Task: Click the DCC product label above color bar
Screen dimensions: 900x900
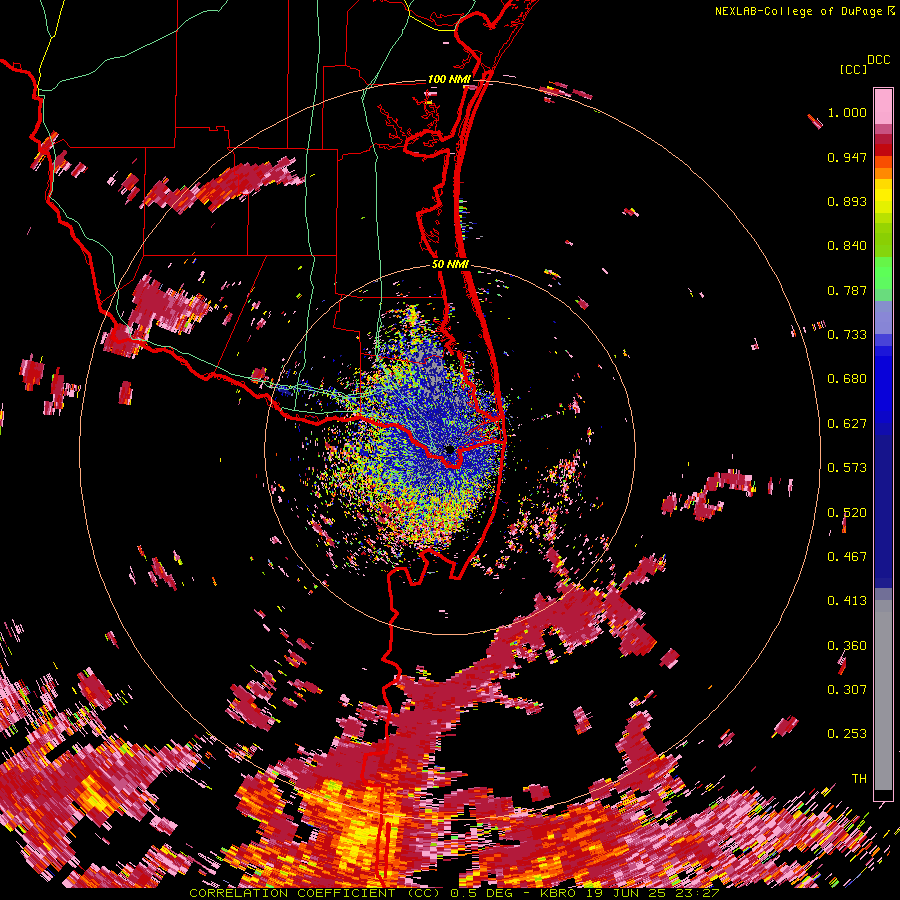Action: (879, 60)
